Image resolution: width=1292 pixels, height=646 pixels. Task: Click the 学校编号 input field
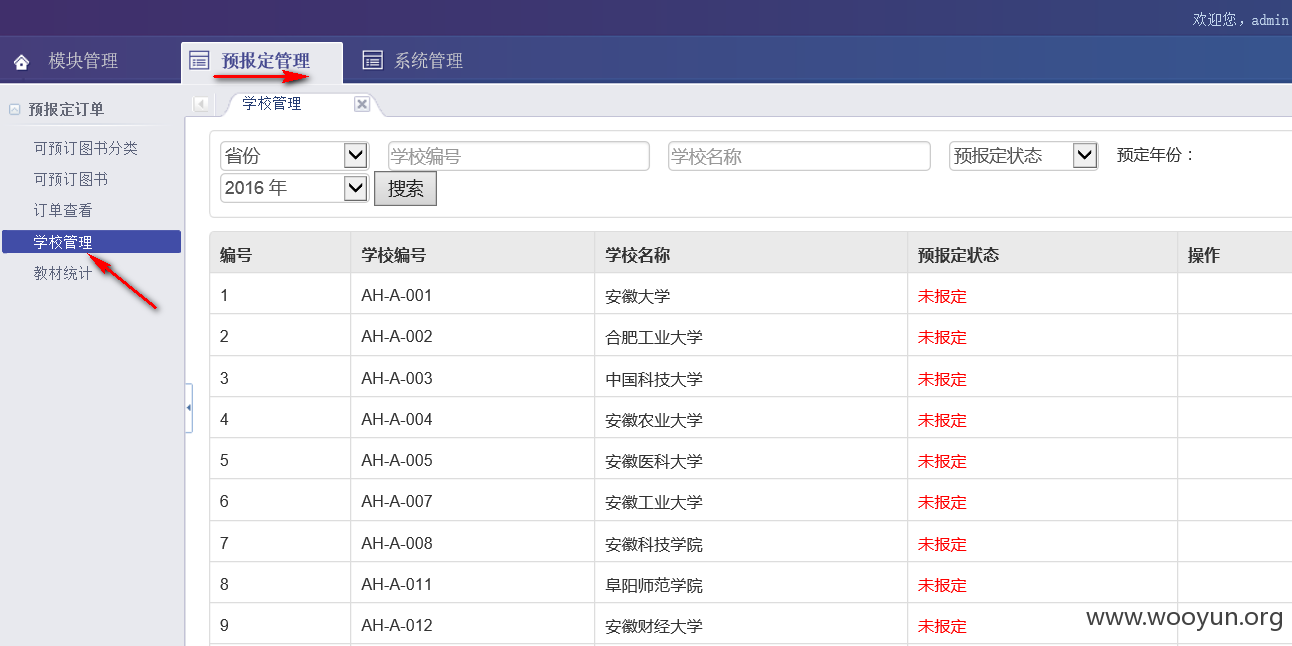click(x=518, y=156)
